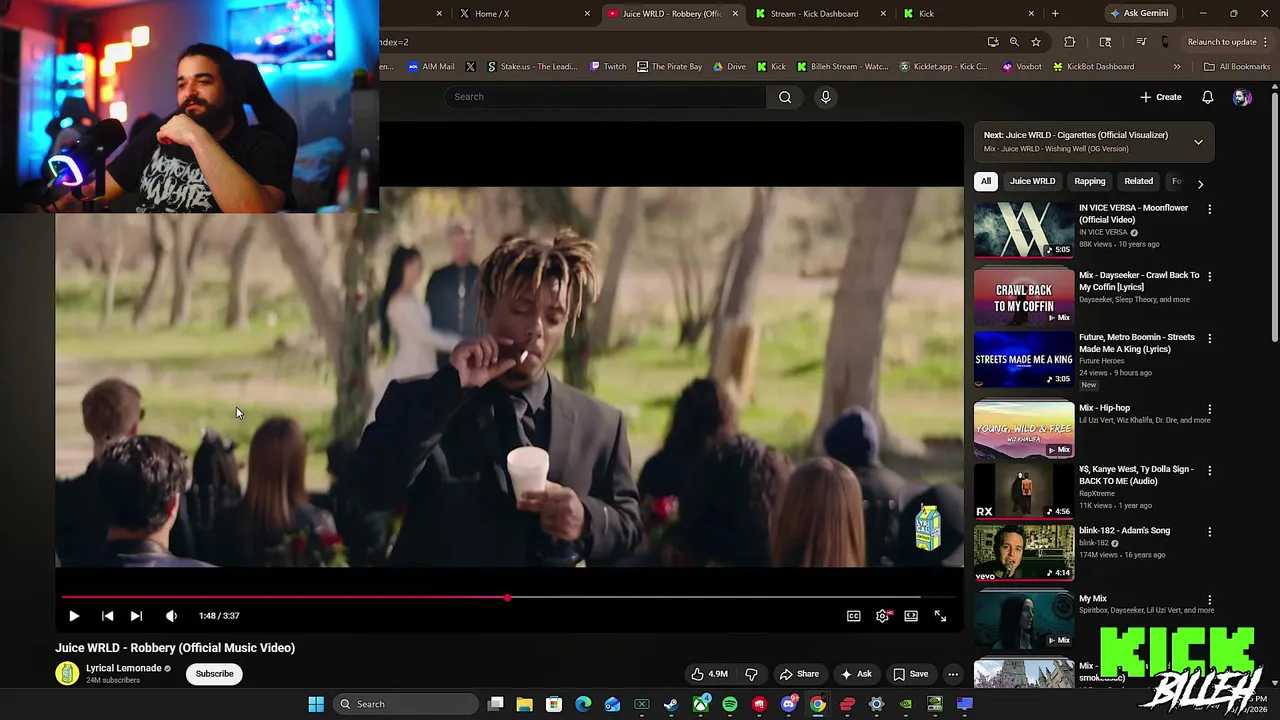Open menu for Streets Made Me A King

[1209, 339]
